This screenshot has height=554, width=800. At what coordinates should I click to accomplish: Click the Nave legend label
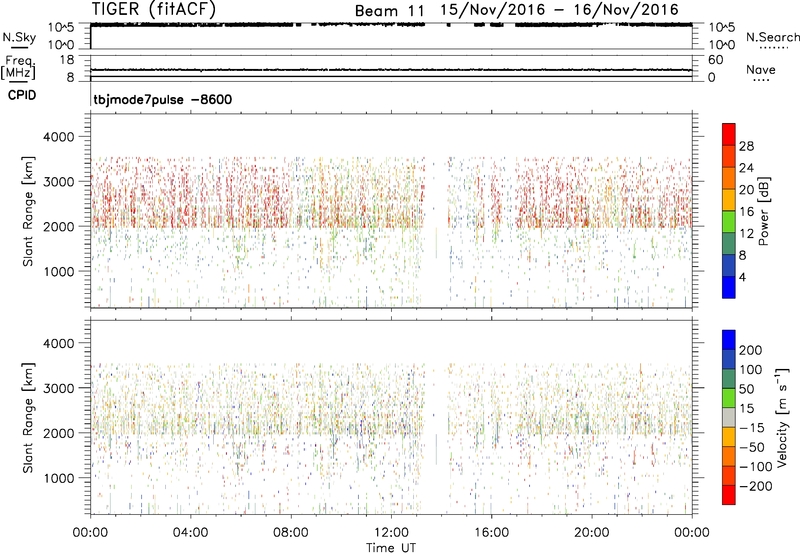761,69
